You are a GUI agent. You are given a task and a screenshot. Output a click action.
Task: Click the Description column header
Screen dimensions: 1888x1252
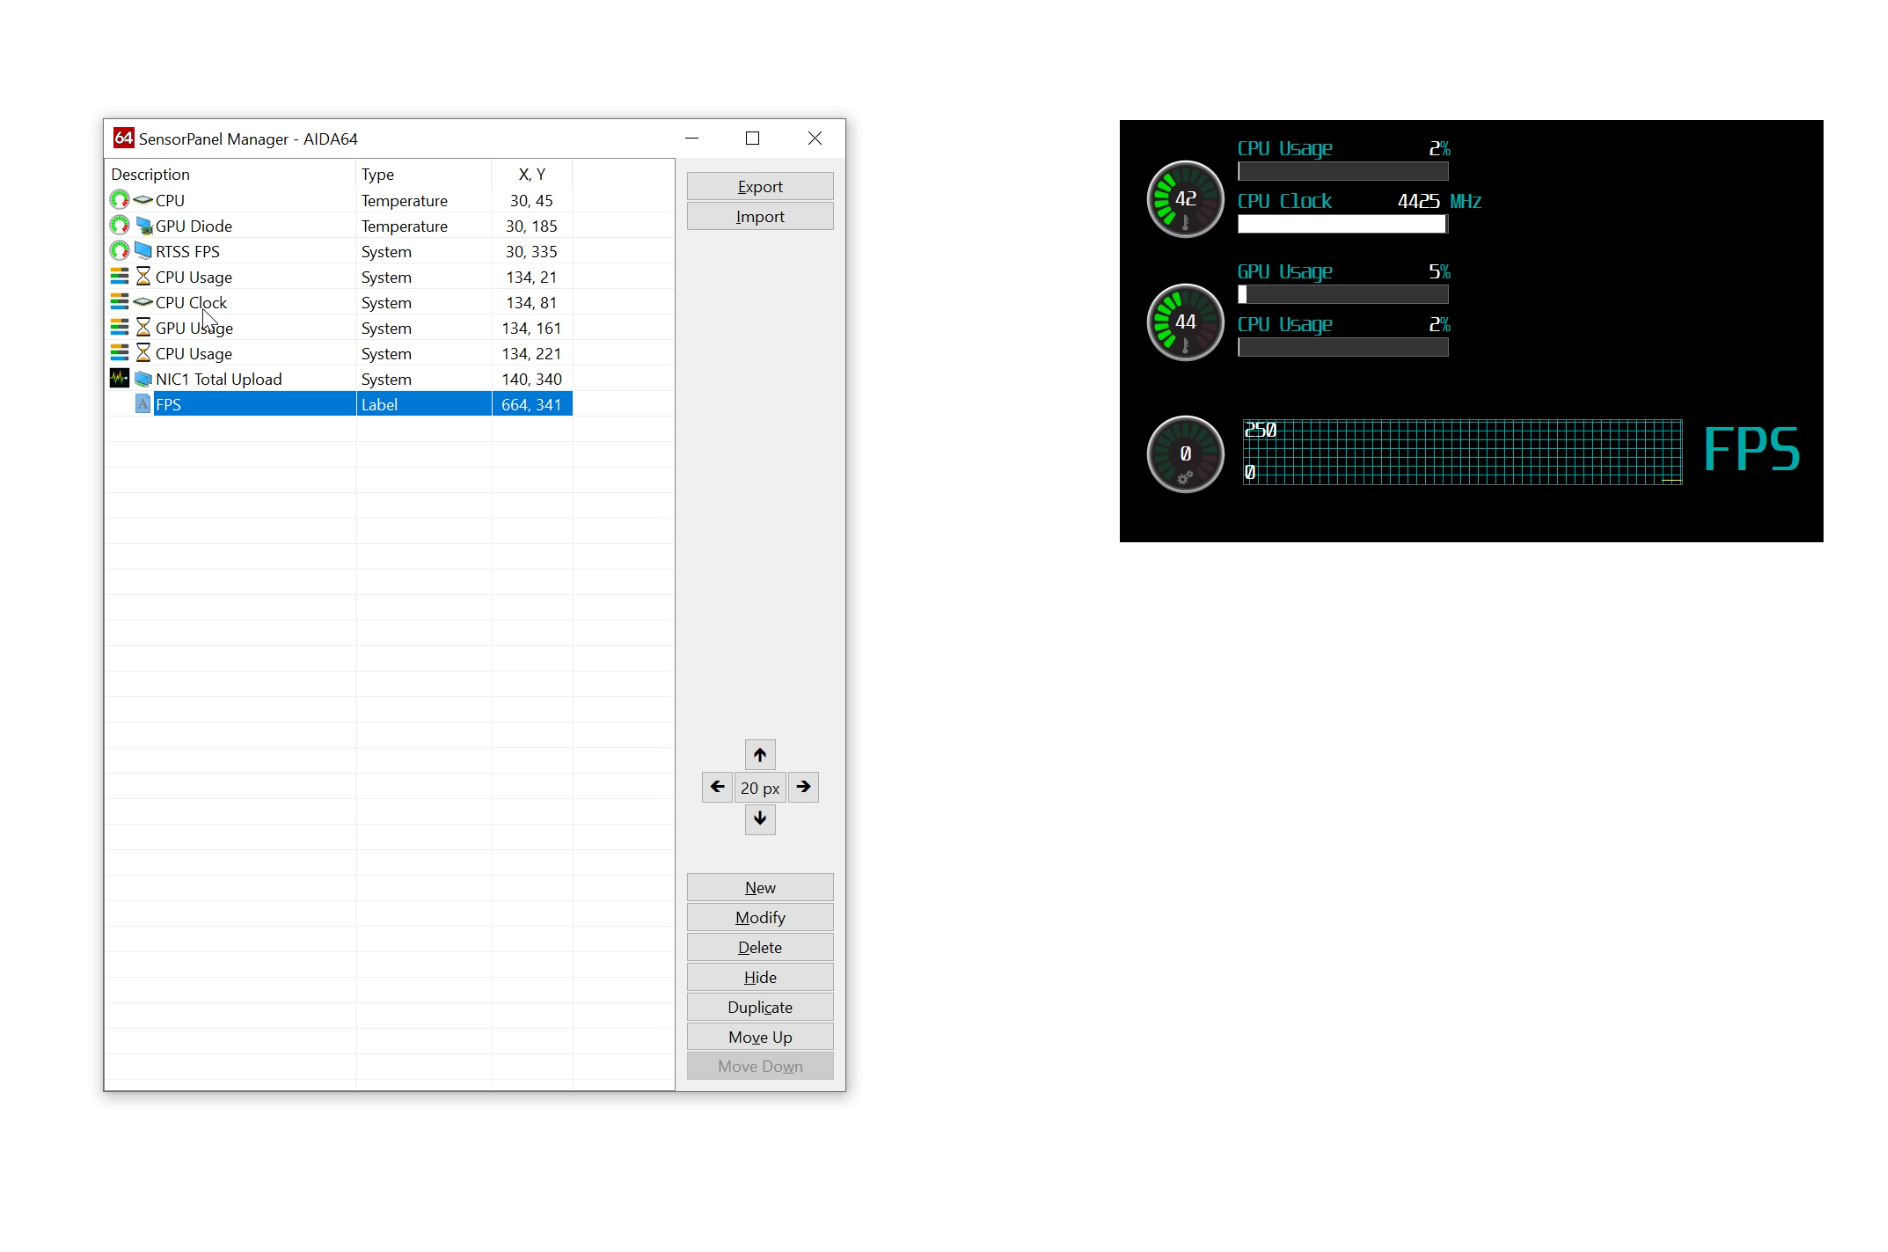[x=231, y=174]
